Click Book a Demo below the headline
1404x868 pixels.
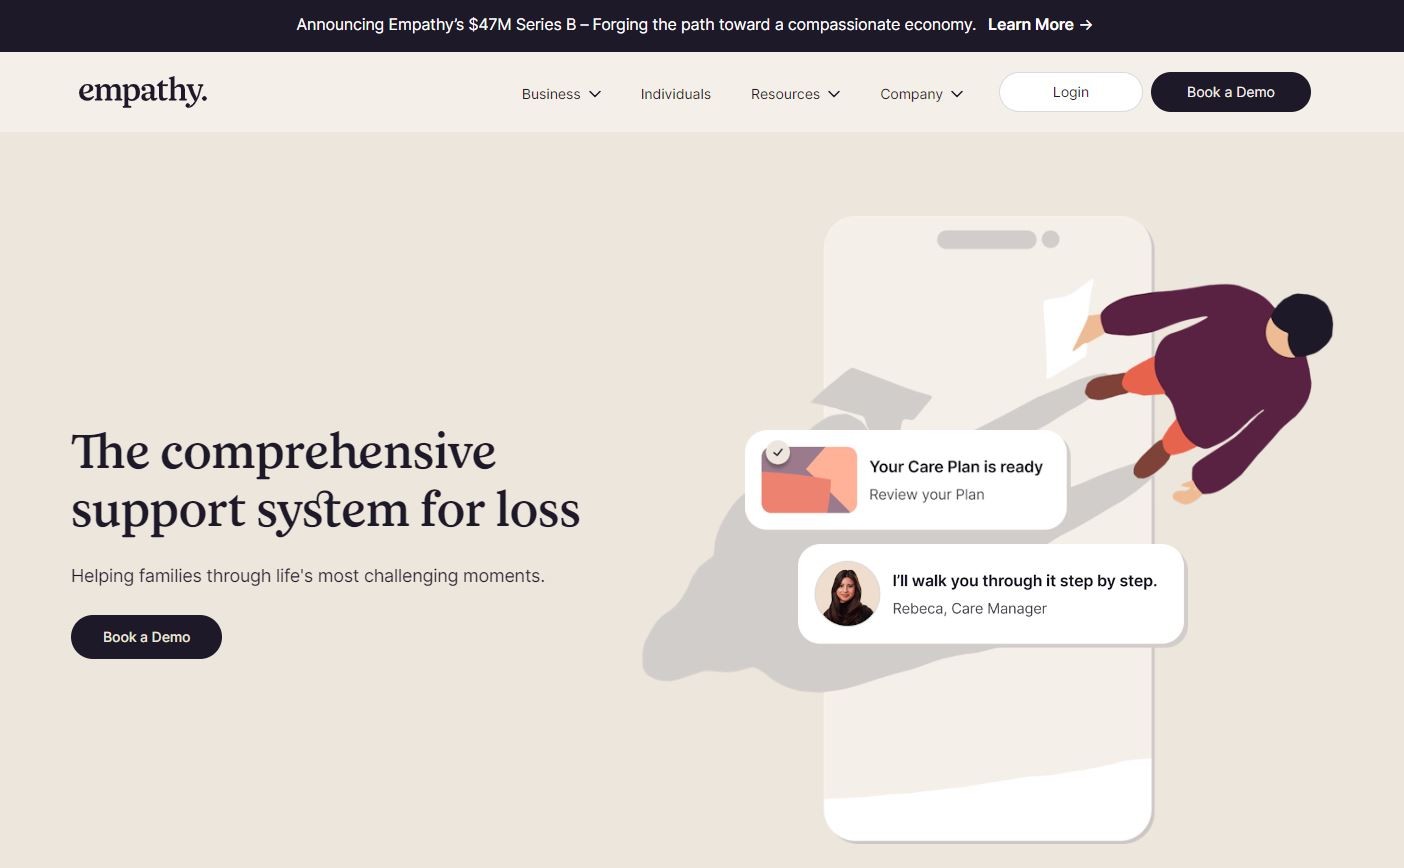(146, 637)
